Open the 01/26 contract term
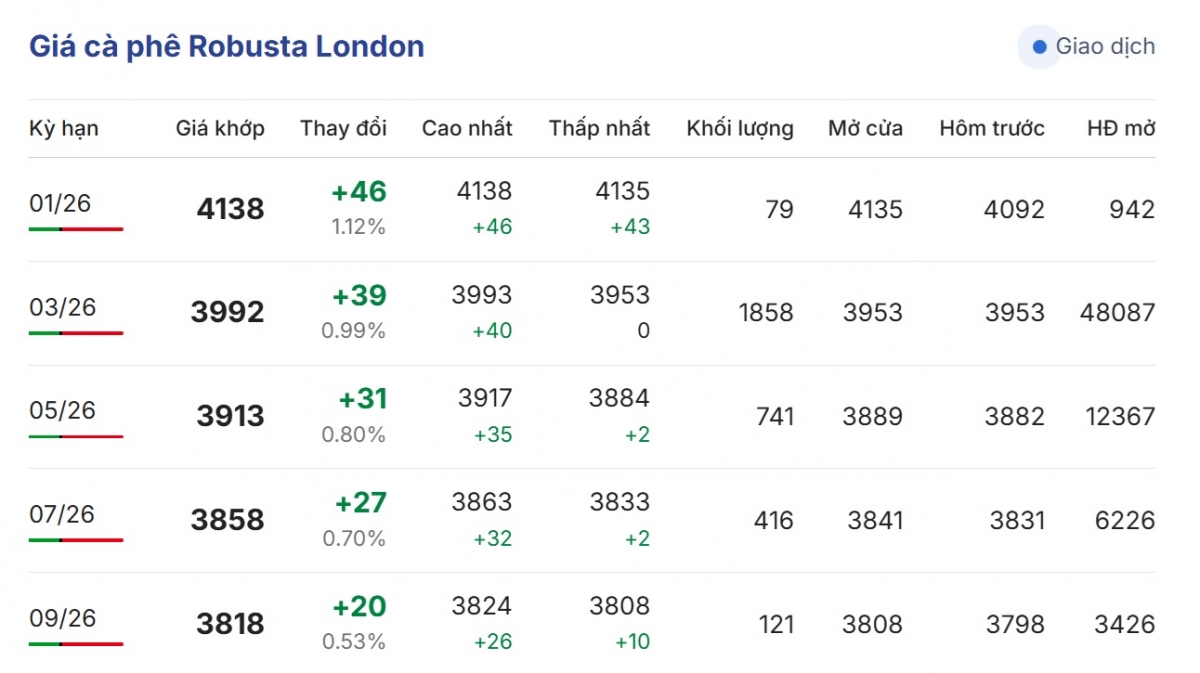 pyautogui.click(x=60, y=203)
